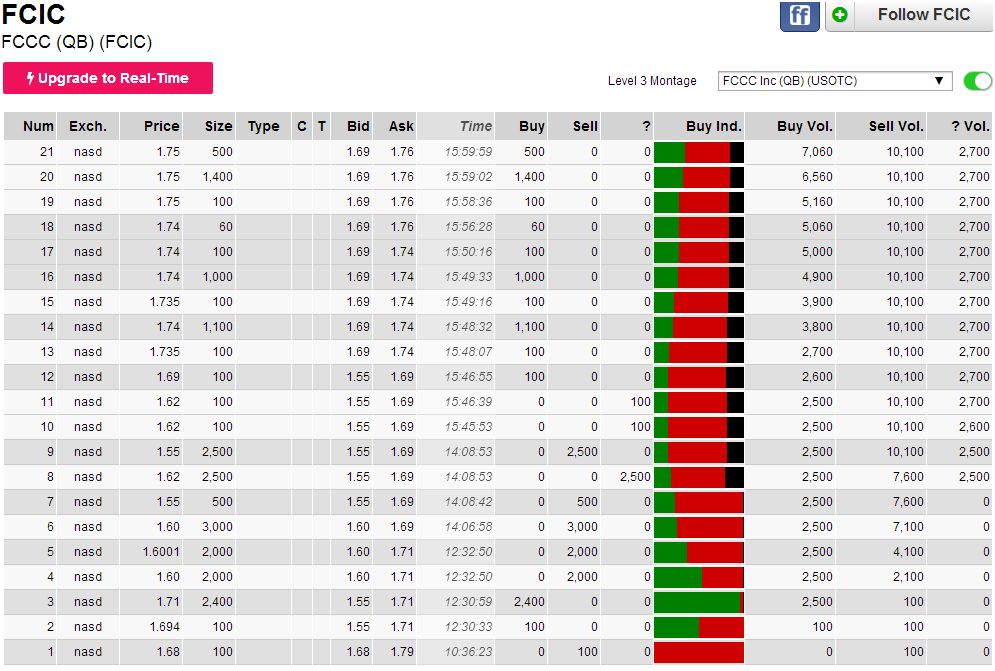This screenshot has height=671, width=995.
Task: Click size 2,400 in trade 3 row
Action: (217, 602)
